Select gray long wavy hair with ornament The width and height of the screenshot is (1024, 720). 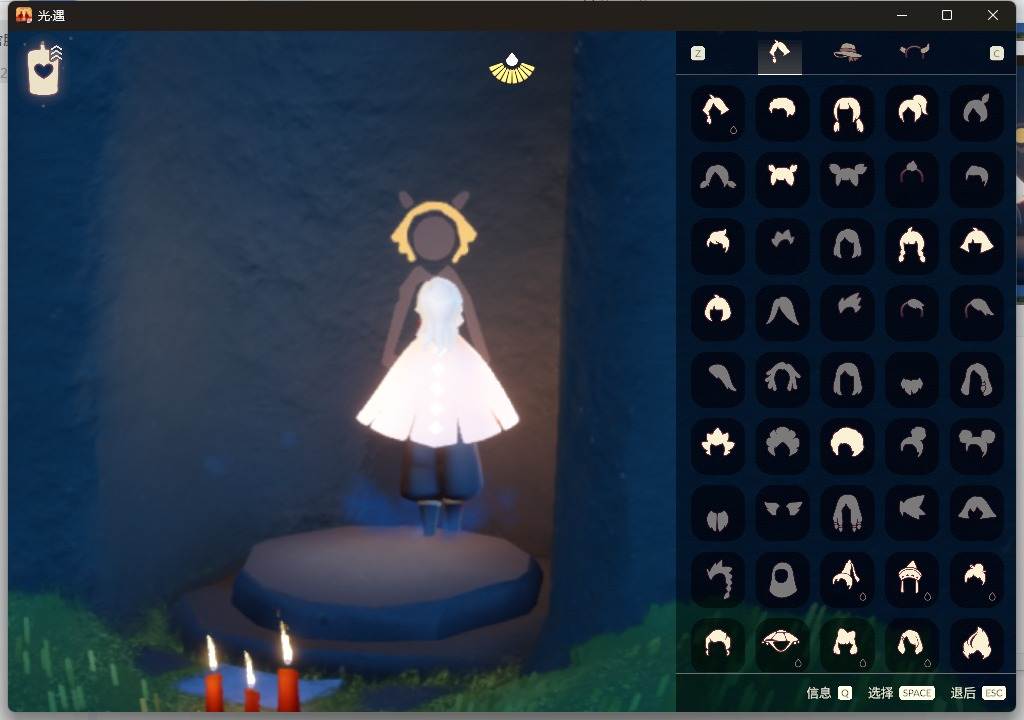tap(976, 379)
